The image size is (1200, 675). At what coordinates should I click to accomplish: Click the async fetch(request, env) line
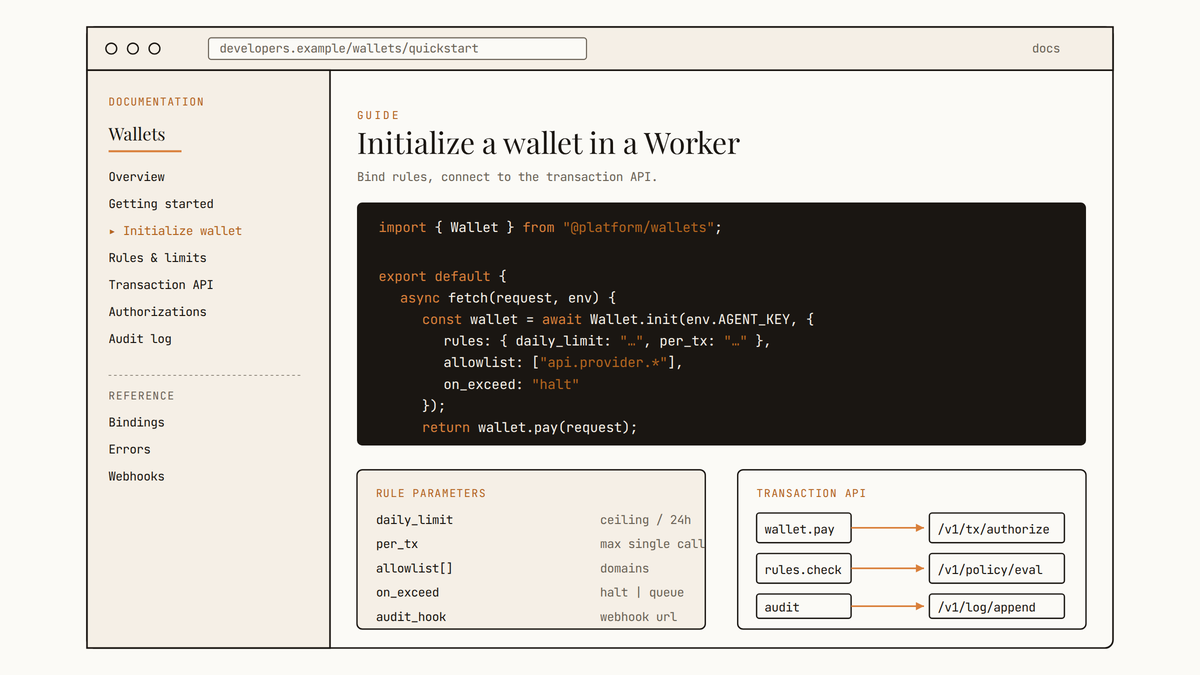508,298
